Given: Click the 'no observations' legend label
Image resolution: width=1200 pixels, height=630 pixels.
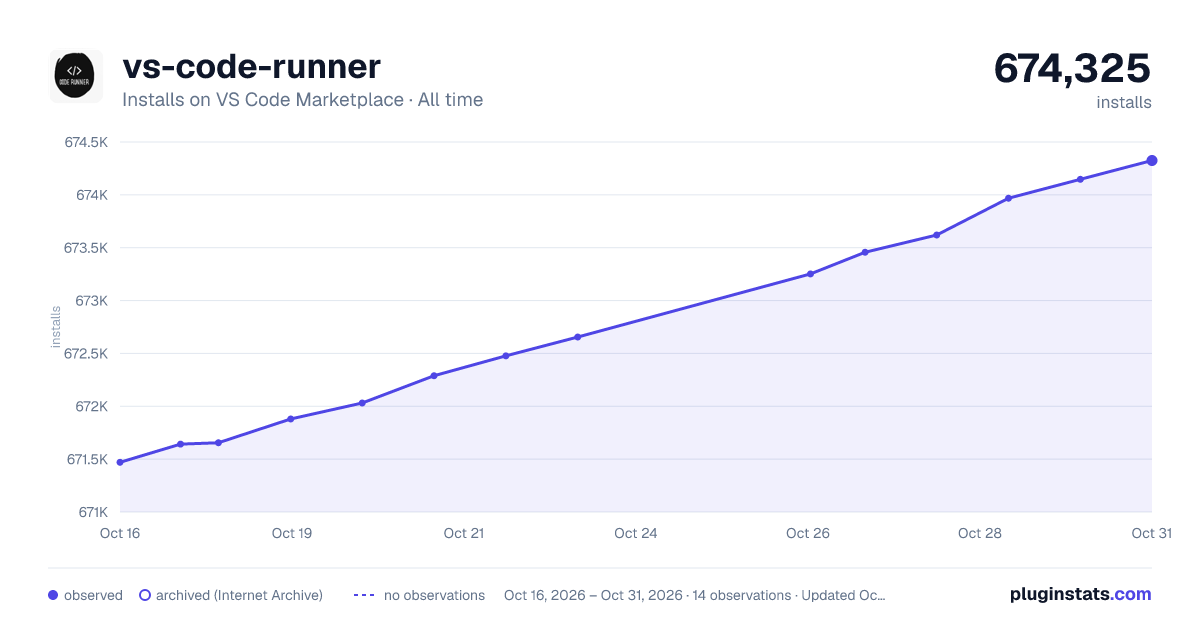Looking at the screenshot, I should [434, 595].
